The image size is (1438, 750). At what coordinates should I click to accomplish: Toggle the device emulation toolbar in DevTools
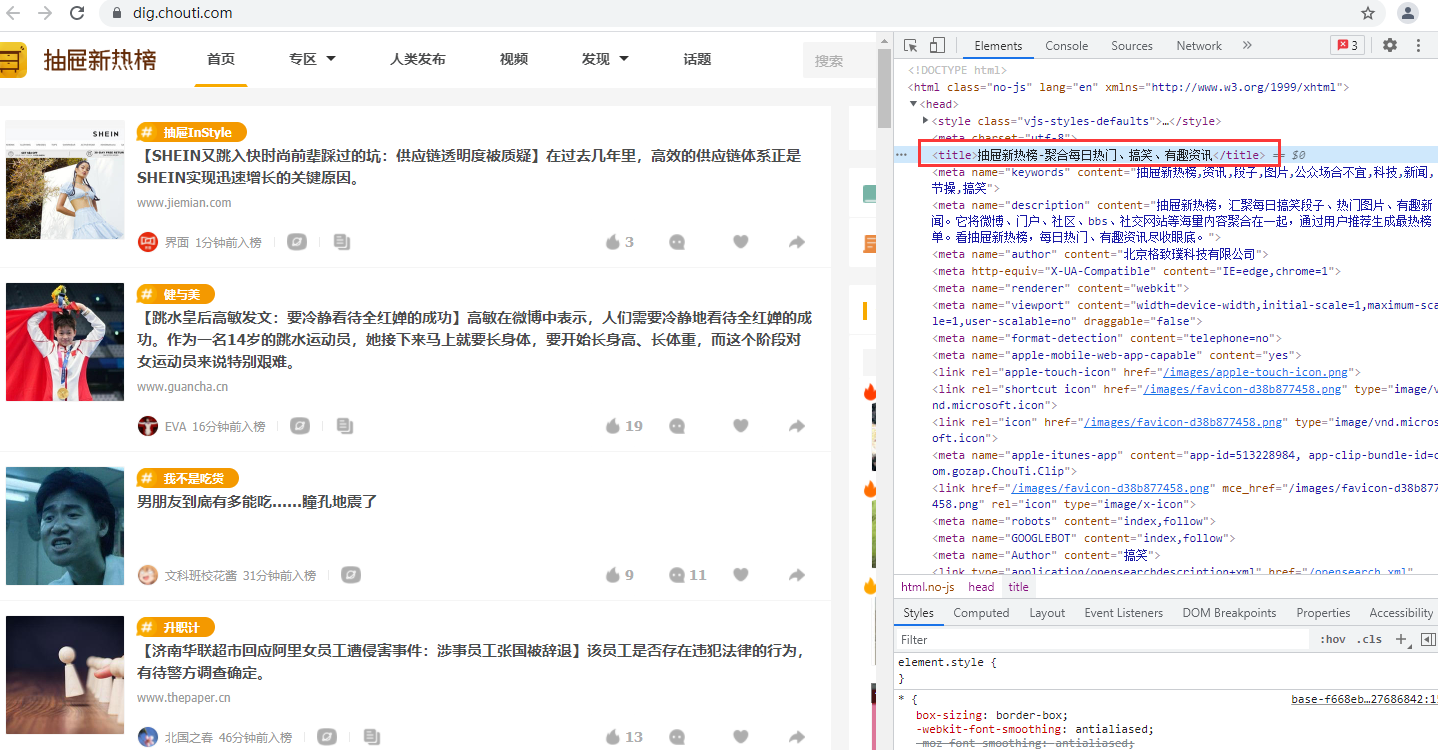tap(936, 45)
